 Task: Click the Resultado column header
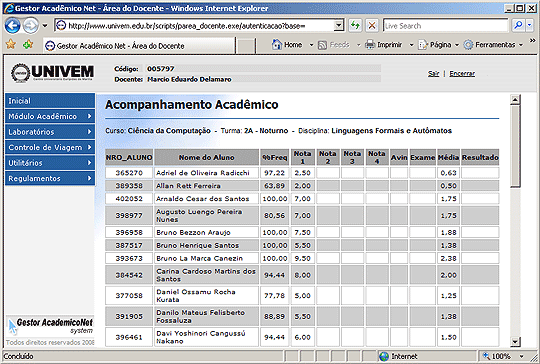pos(480,157)
